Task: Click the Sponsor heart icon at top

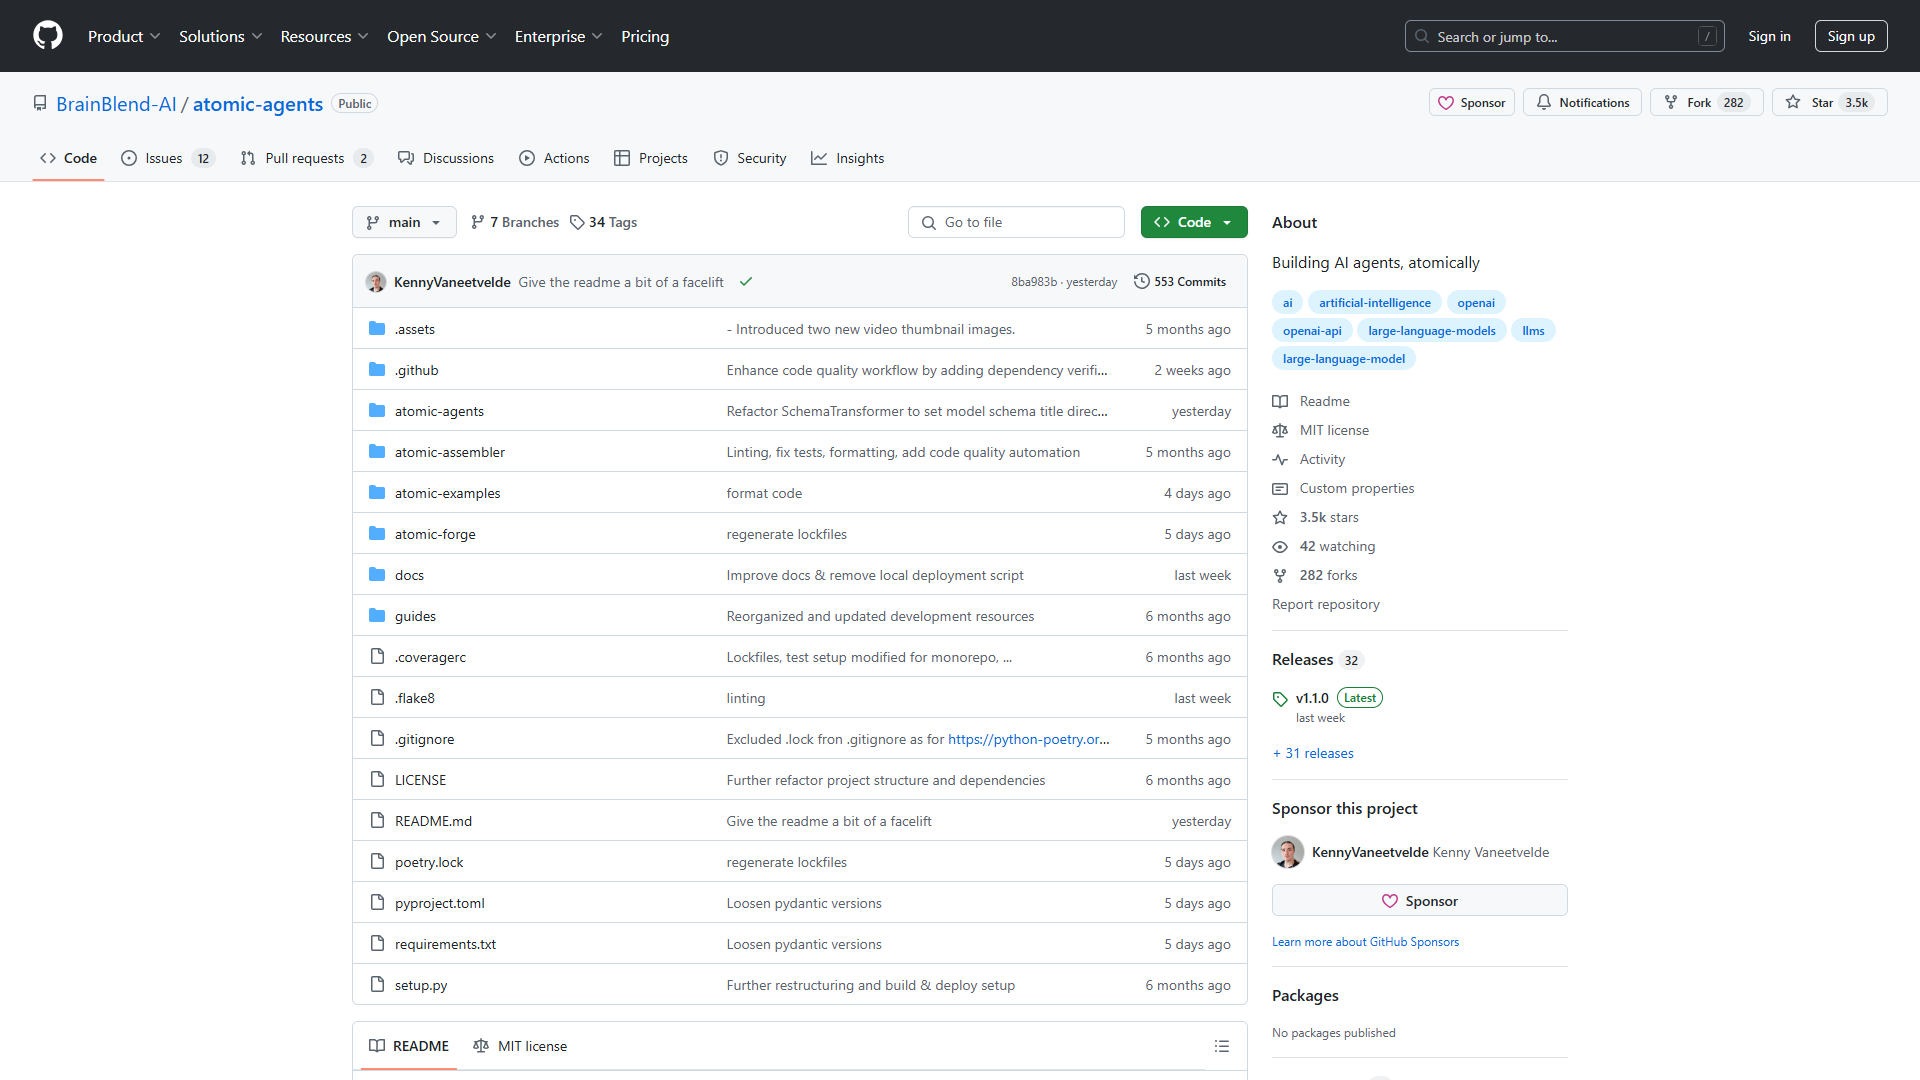Action: [x=1446, y=102]
